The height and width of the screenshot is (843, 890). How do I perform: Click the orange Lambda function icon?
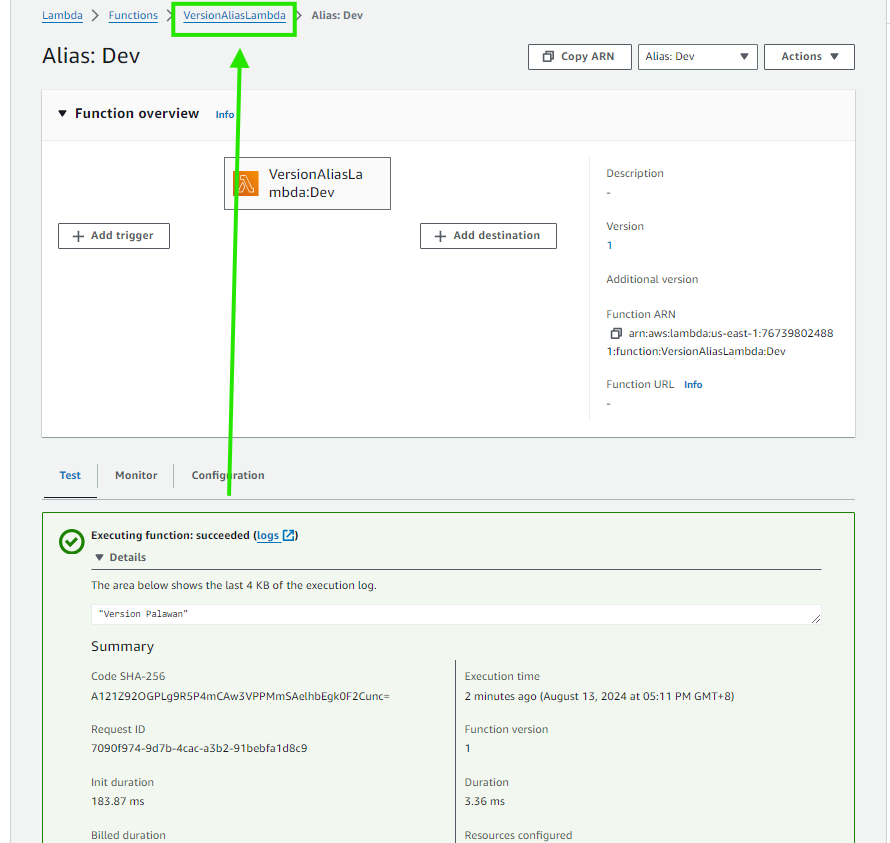pos(245,184)
